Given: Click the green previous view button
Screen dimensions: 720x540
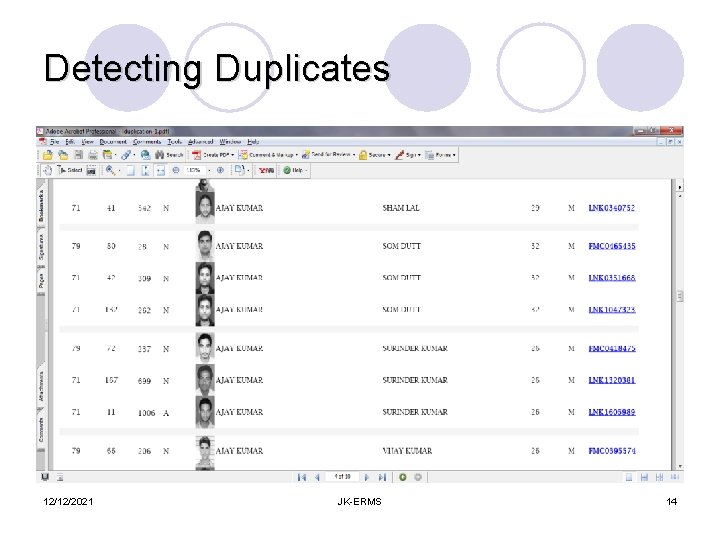Looking at the screenshot, I should coord(403,477).
